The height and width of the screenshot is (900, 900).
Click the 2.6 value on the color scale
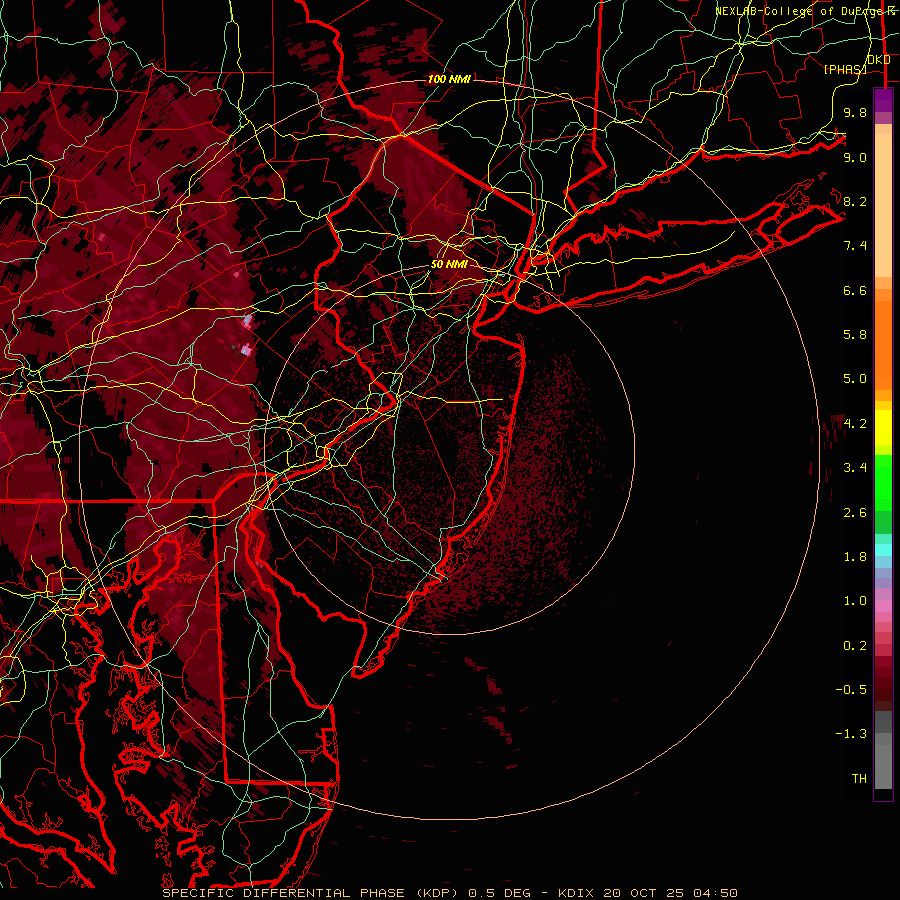tap(855, 513)
